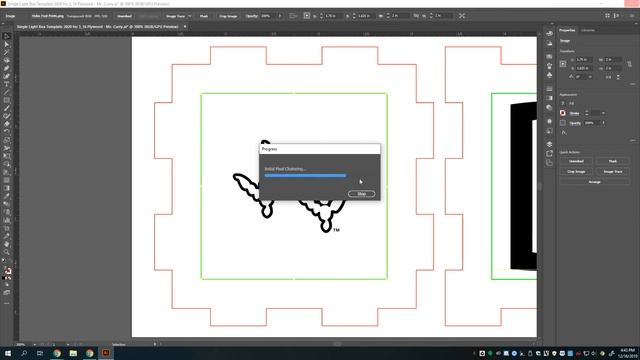
Task: Click Crop Image in Quick Actions
Action: (576, 171)
